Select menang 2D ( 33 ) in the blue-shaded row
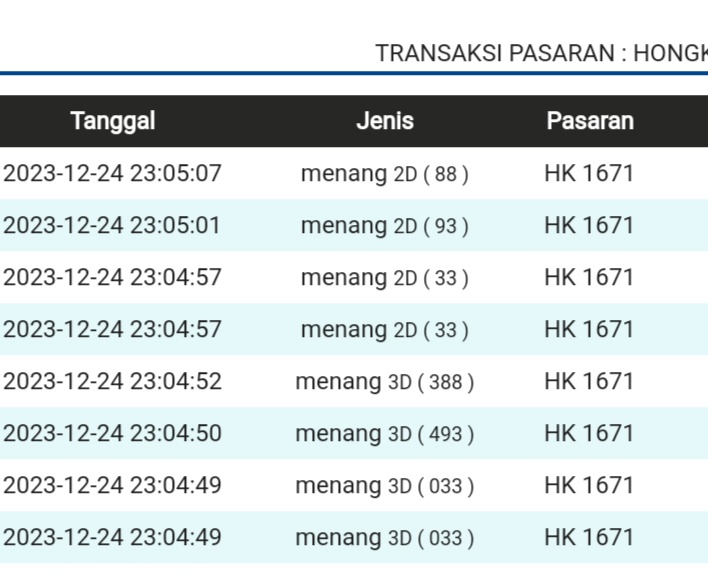Screen dimensions: 708x576 pos(385,329)
